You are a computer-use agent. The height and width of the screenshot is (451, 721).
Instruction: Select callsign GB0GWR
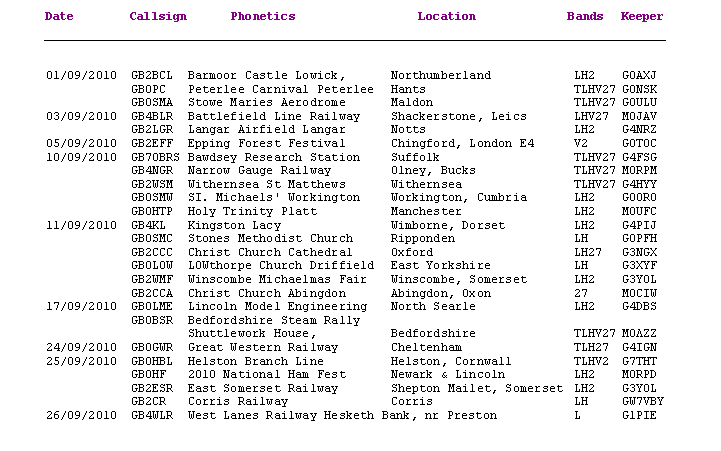(x=152, y=347)
